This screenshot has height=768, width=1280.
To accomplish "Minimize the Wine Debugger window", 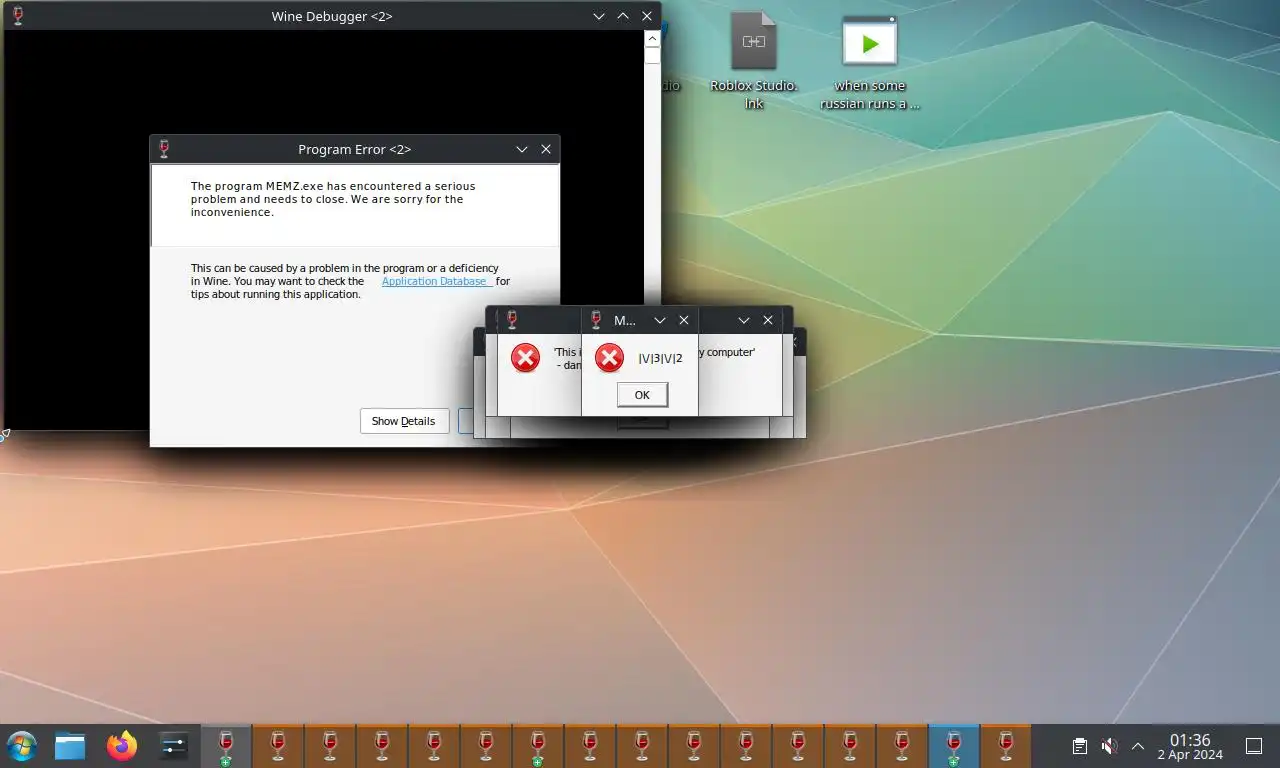I will (599, 16).
